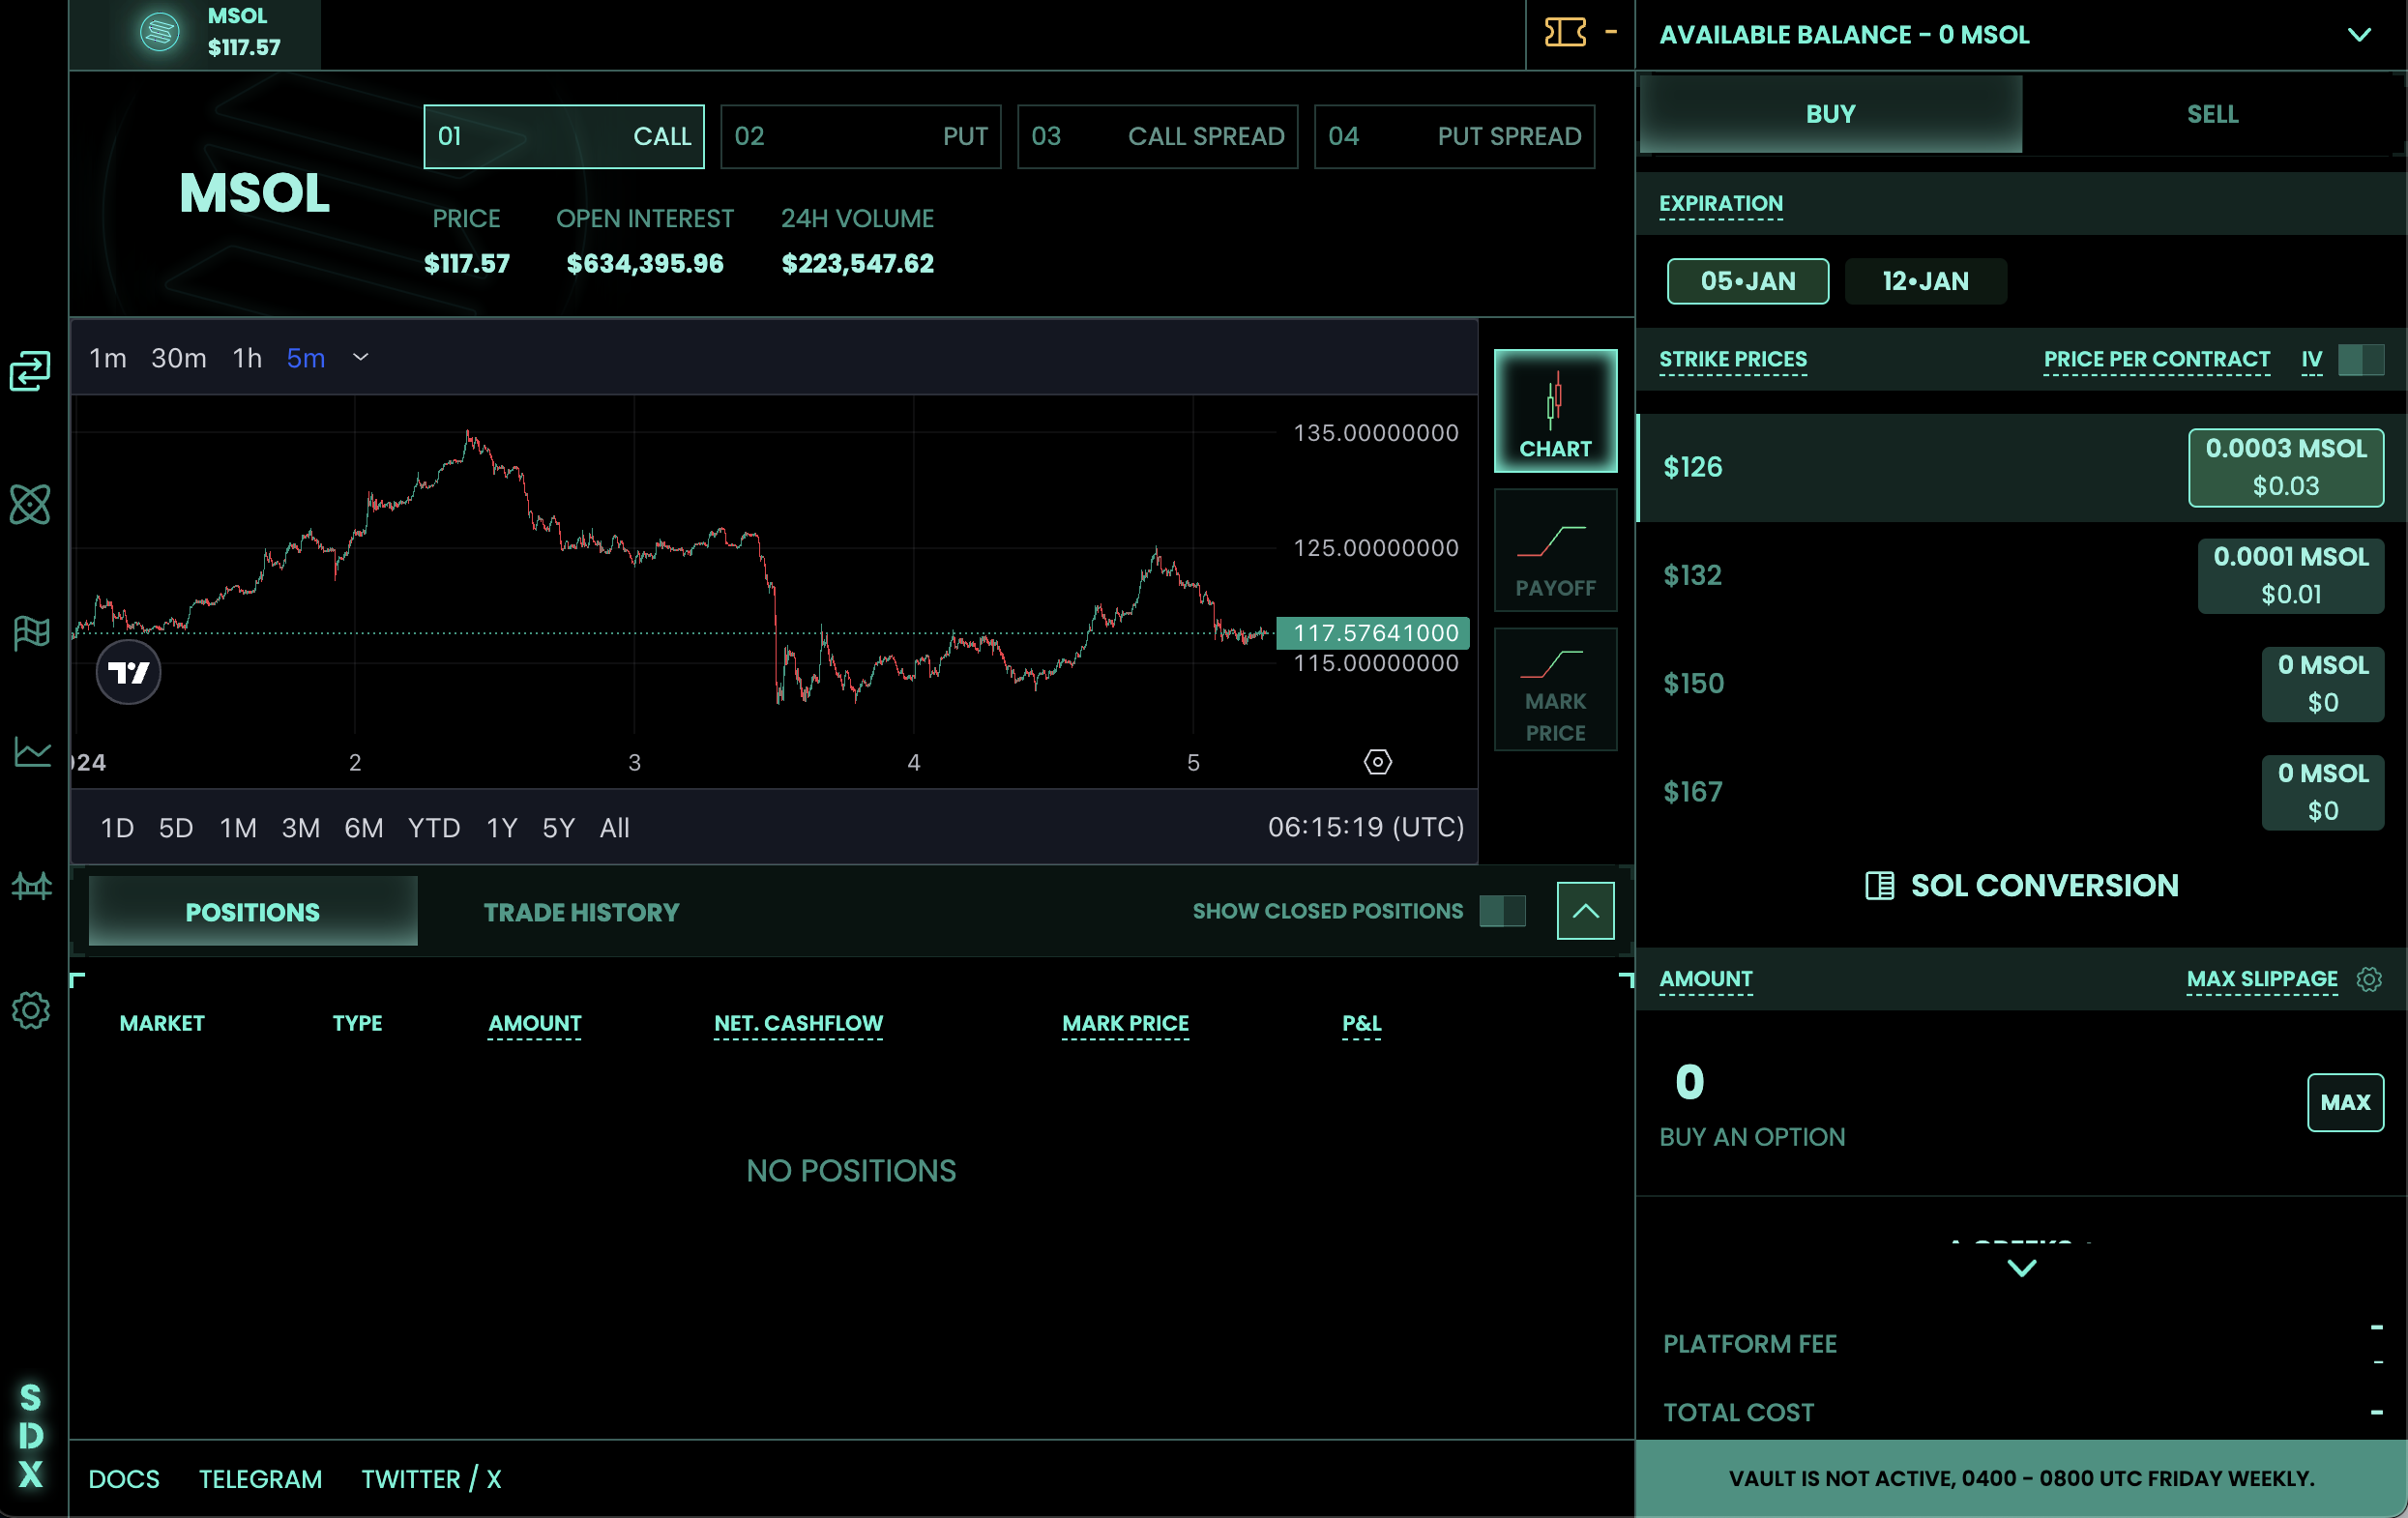
Task: Select the candlestick Chart view button
Action: (x=1555, y=411)
